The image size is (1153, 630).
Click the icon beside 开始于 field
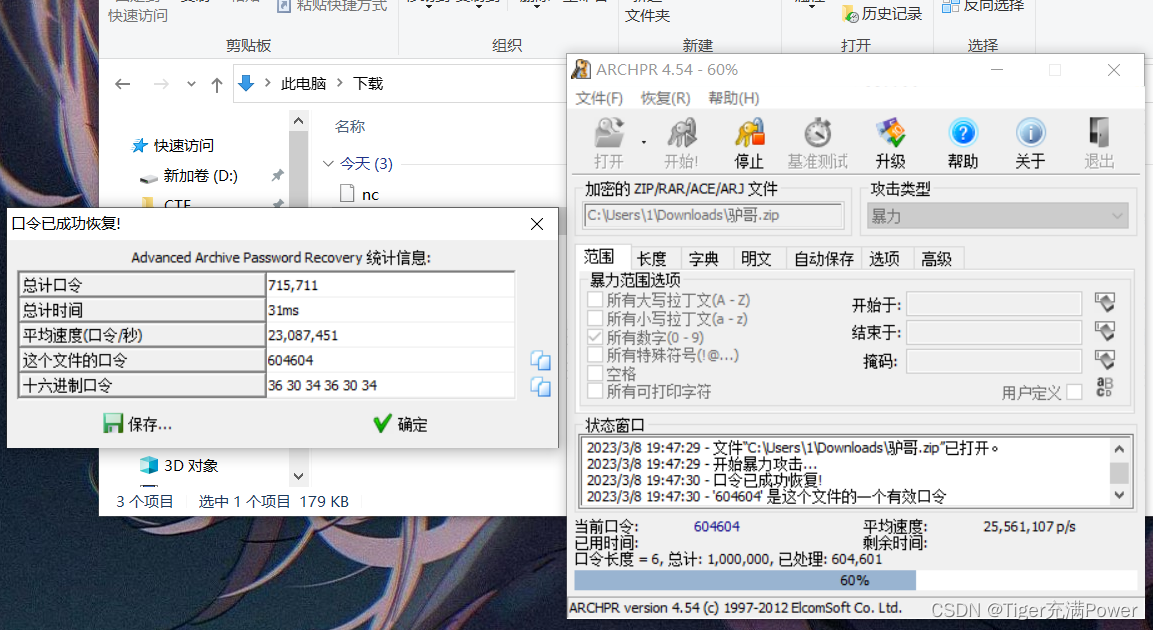[x=1104, y=302]
